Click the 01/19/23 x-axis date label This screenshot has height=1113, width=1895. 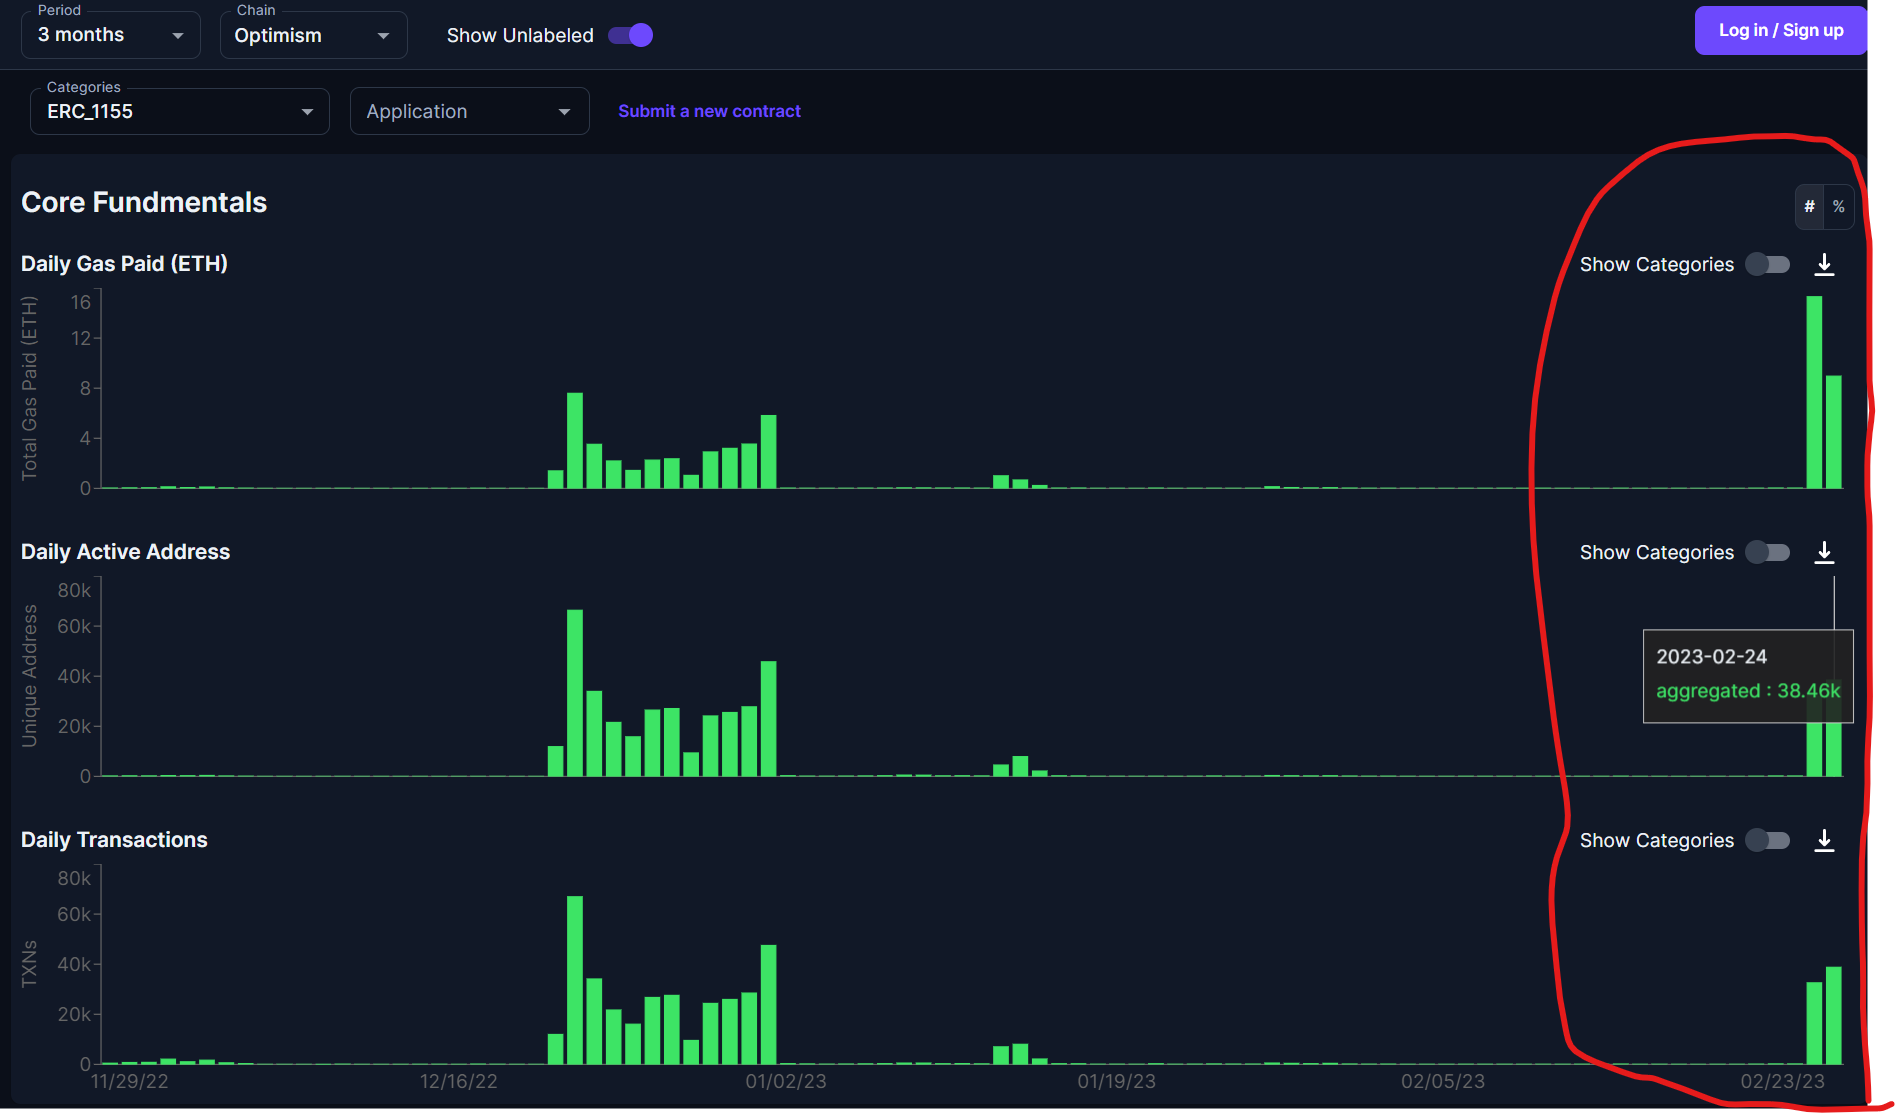coord(1116,1081)
